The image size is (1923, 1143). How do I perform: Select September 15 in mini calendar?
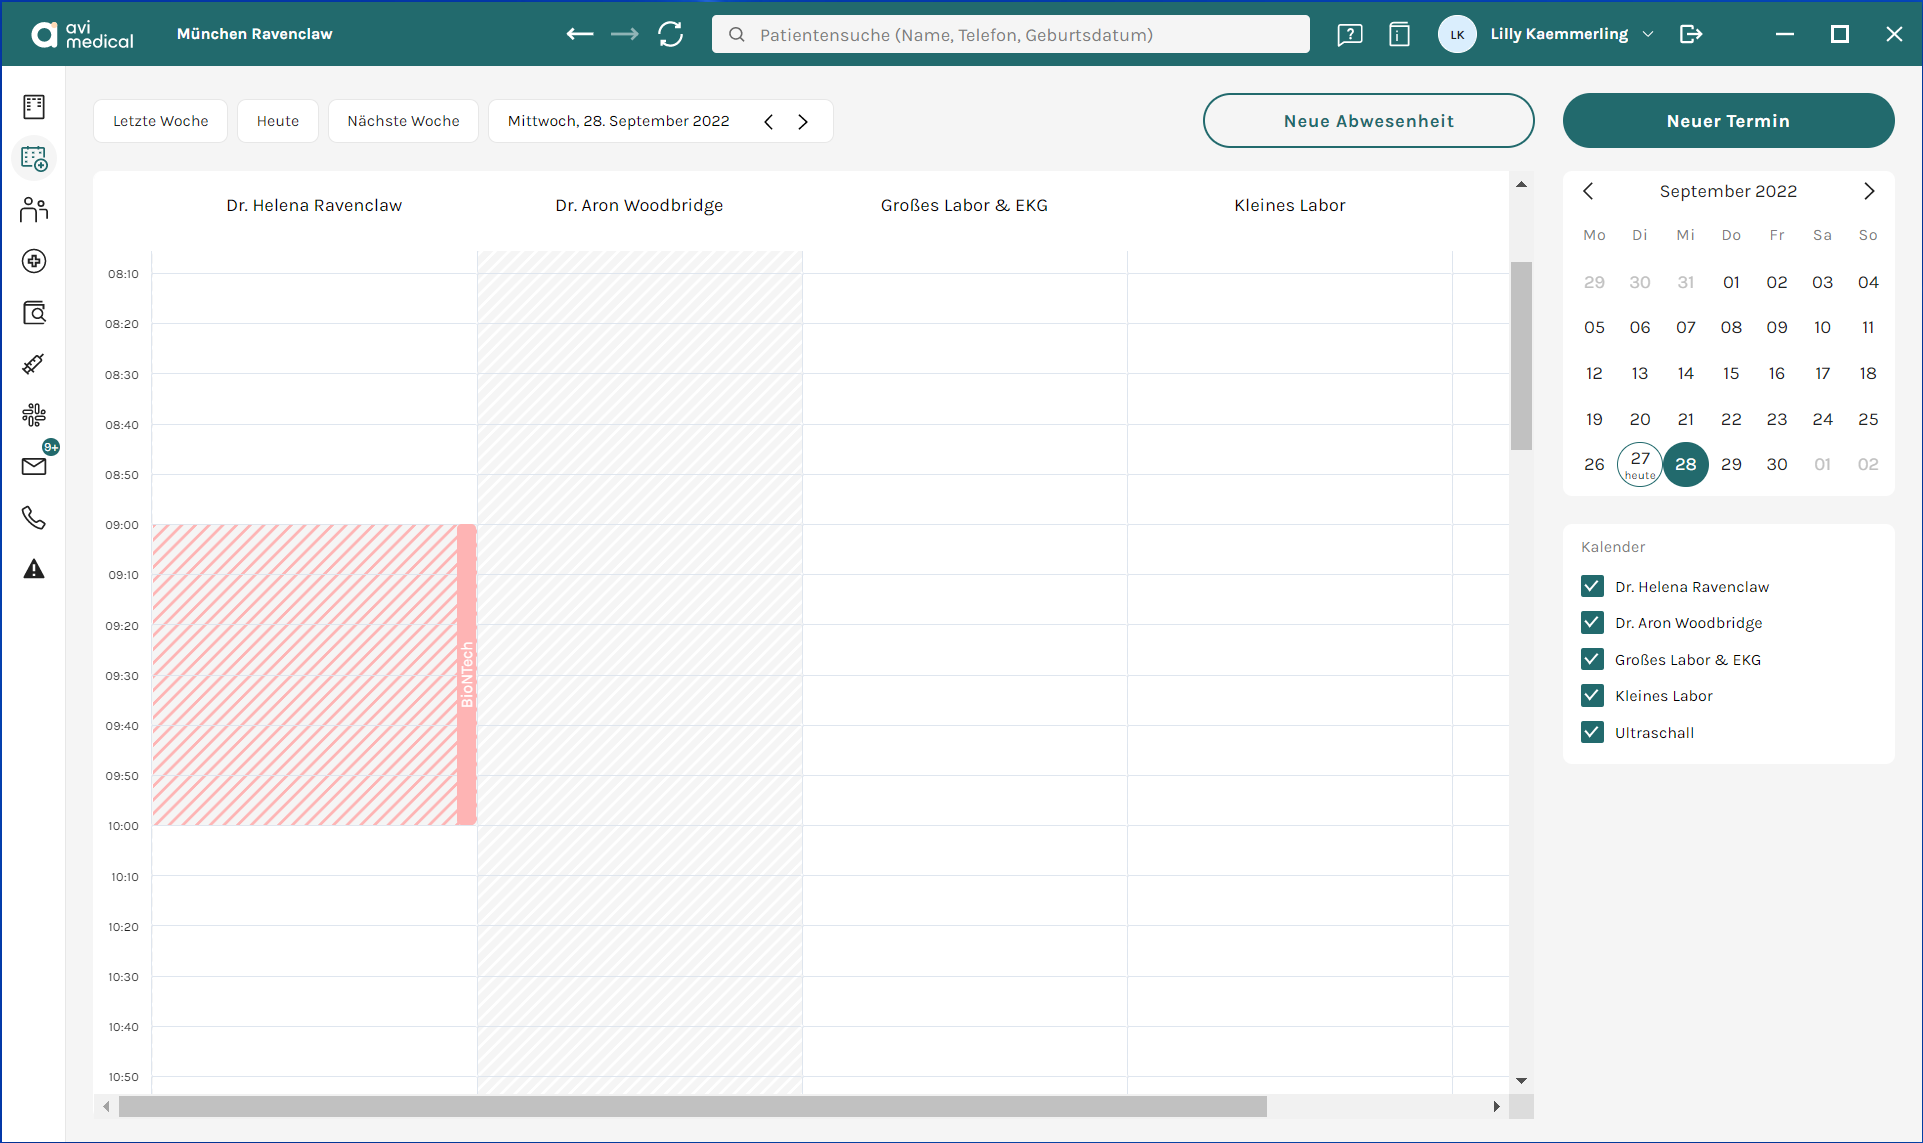coord(1731,373)
